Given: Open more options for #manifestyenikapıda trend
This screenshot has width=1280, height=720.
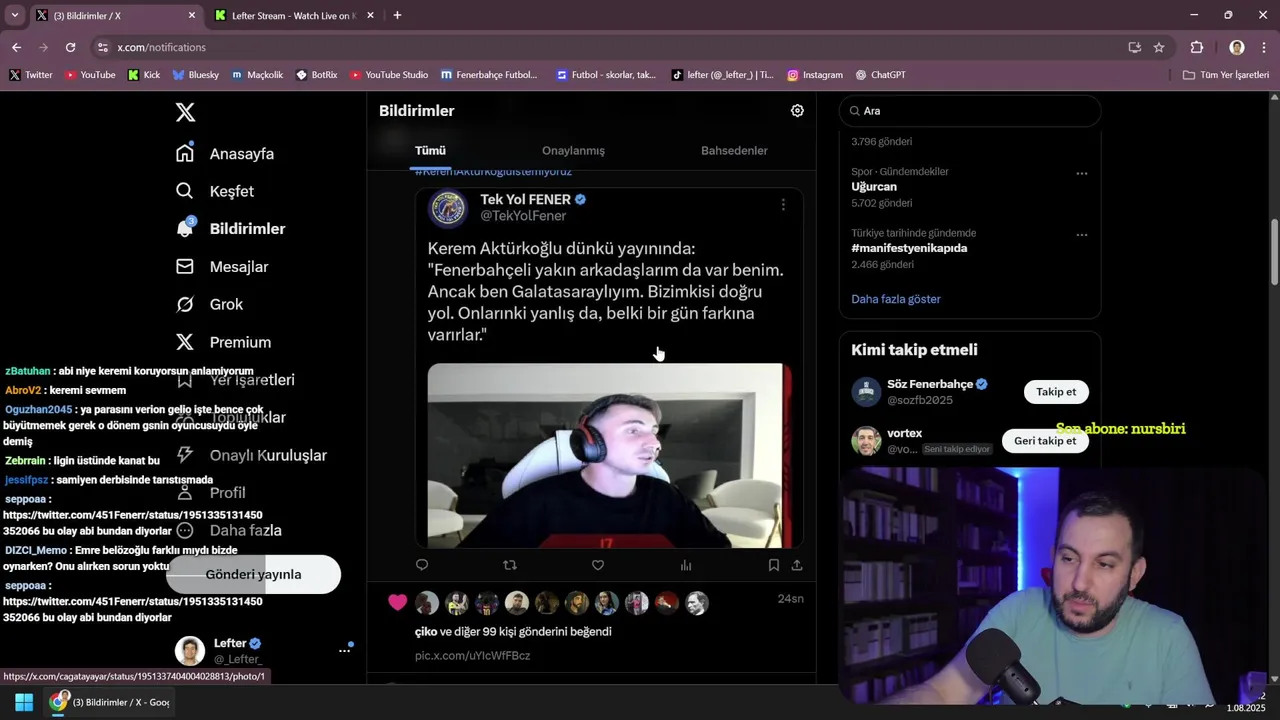Looking at the screenshot, I should [x=1081, y=235].
